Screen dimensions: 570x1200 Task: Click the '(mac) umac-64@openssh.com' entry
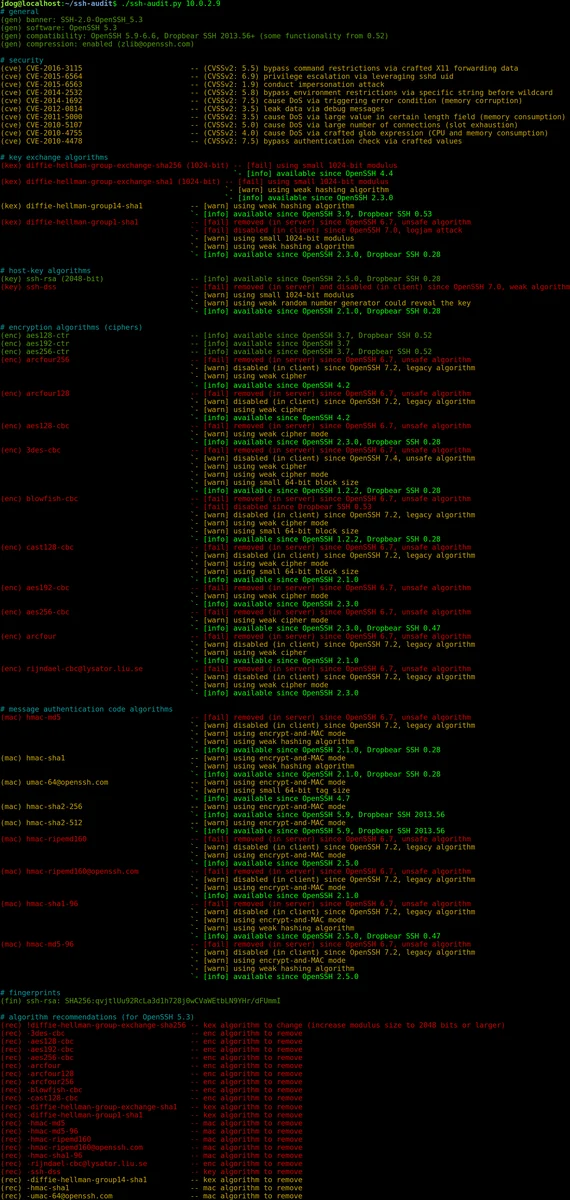point(54,782)
